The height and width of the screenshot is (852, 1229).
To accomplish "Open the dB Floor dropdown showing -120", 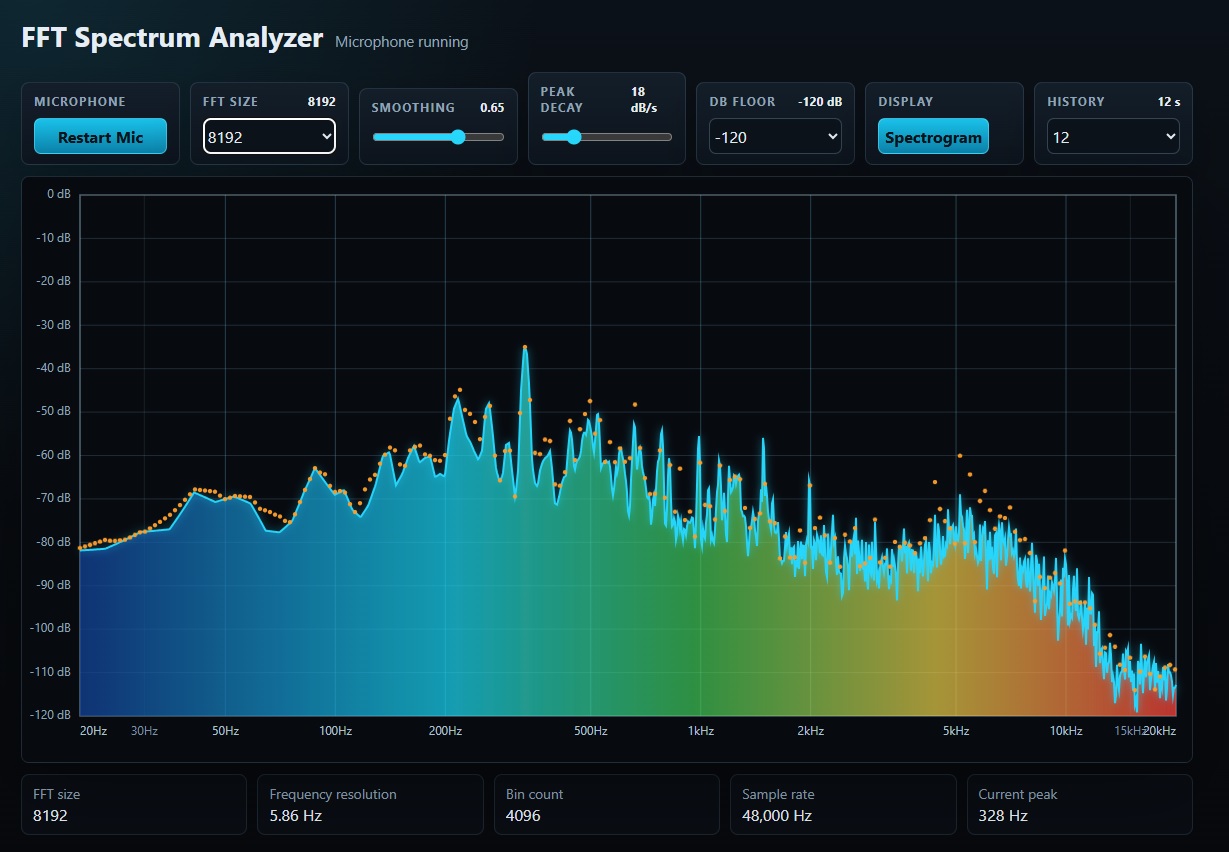I will coord(775,137).
